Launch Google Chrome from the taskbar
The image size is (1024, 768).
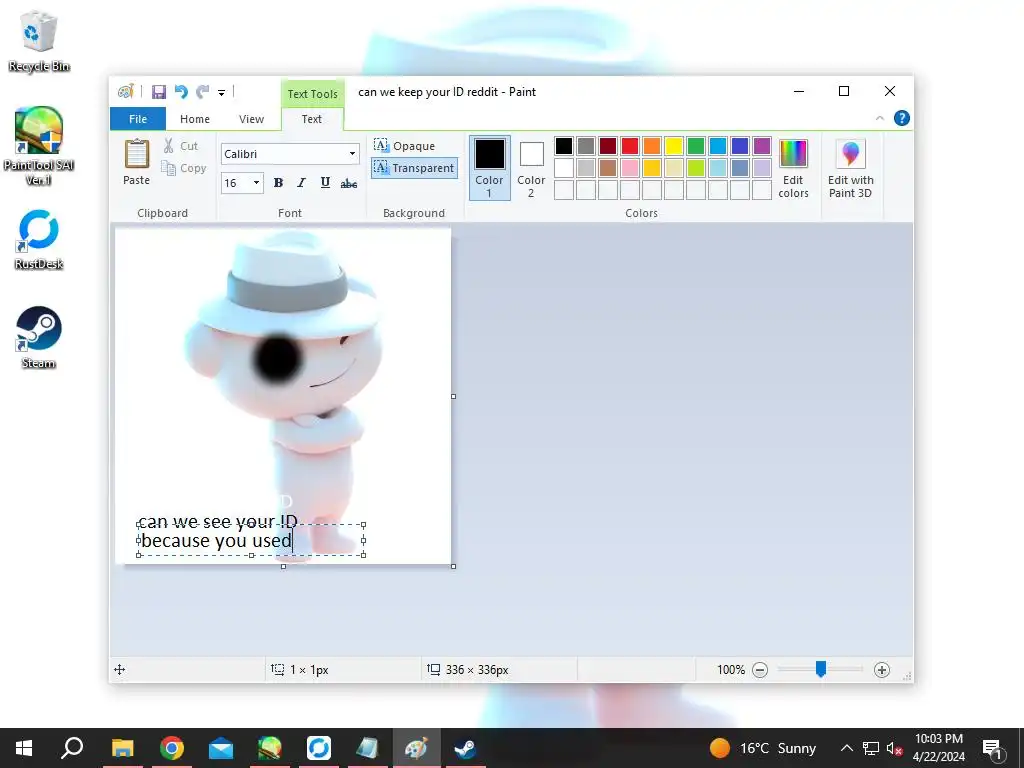pyautogui.click(x=172, y=748)
